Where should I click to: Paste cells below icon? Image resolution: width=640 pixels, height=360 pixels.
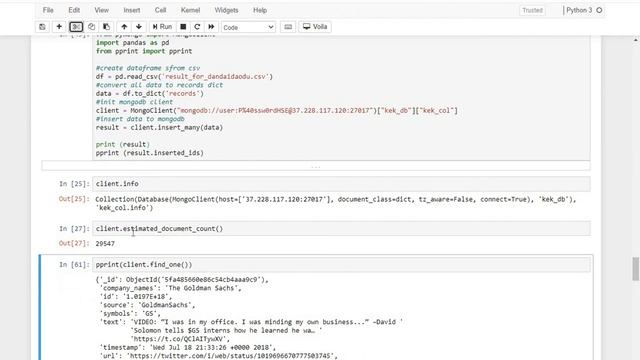click(x=107, y=27)
